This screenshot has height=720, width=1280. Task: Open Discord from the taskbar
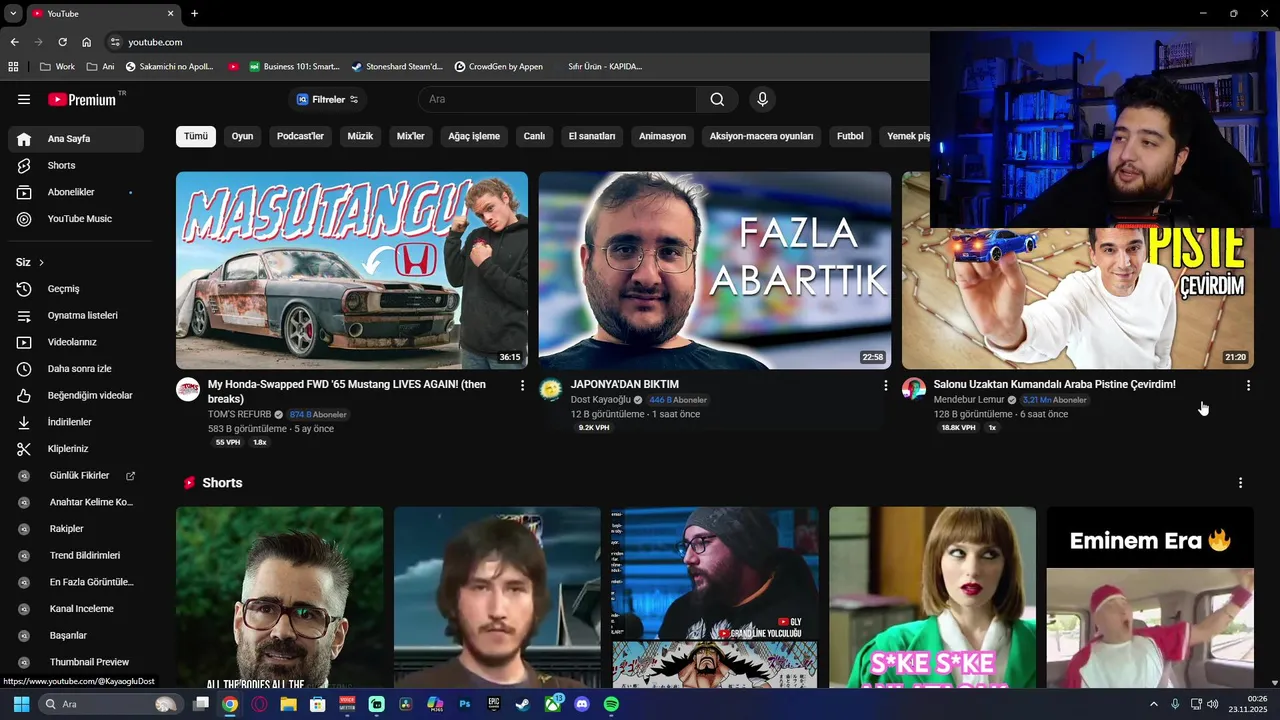coord(582,704)
